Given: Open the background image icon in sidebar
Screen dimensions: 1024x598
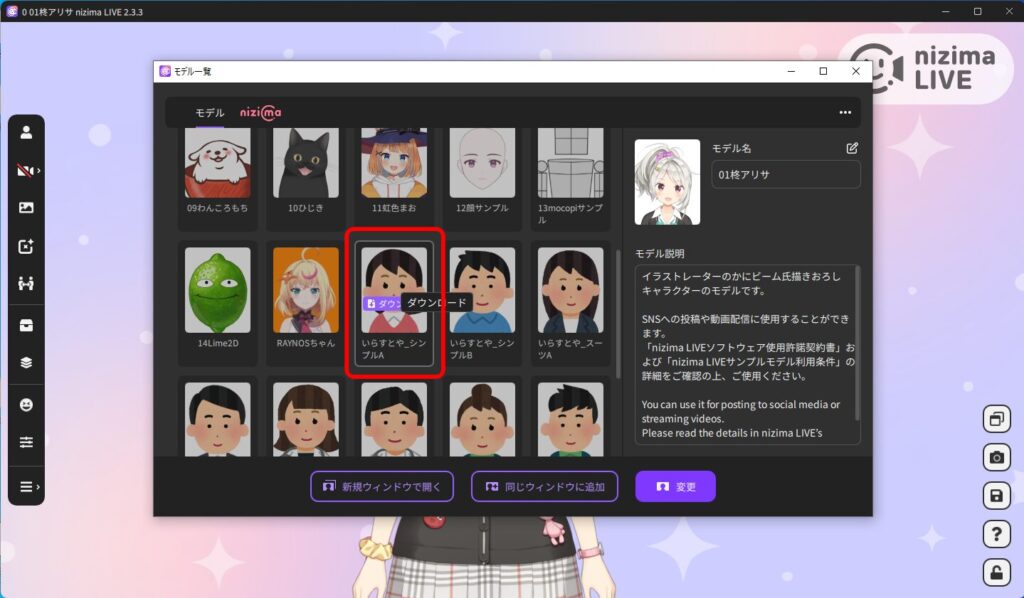Looking at the screenshot, I should tap(26, 208).
